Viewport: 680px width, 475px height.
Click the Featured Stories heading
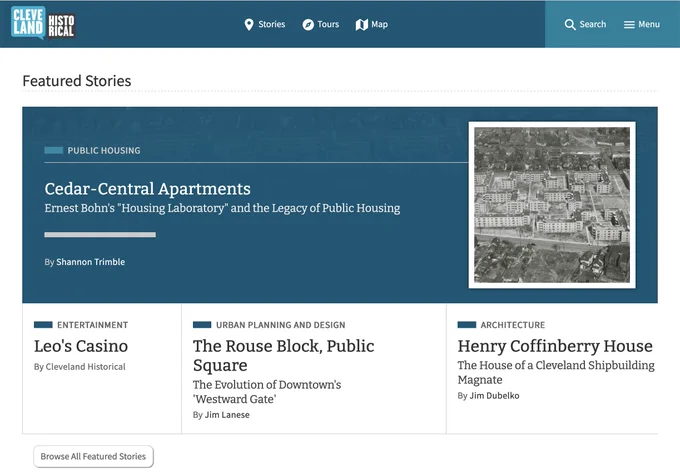77,81
